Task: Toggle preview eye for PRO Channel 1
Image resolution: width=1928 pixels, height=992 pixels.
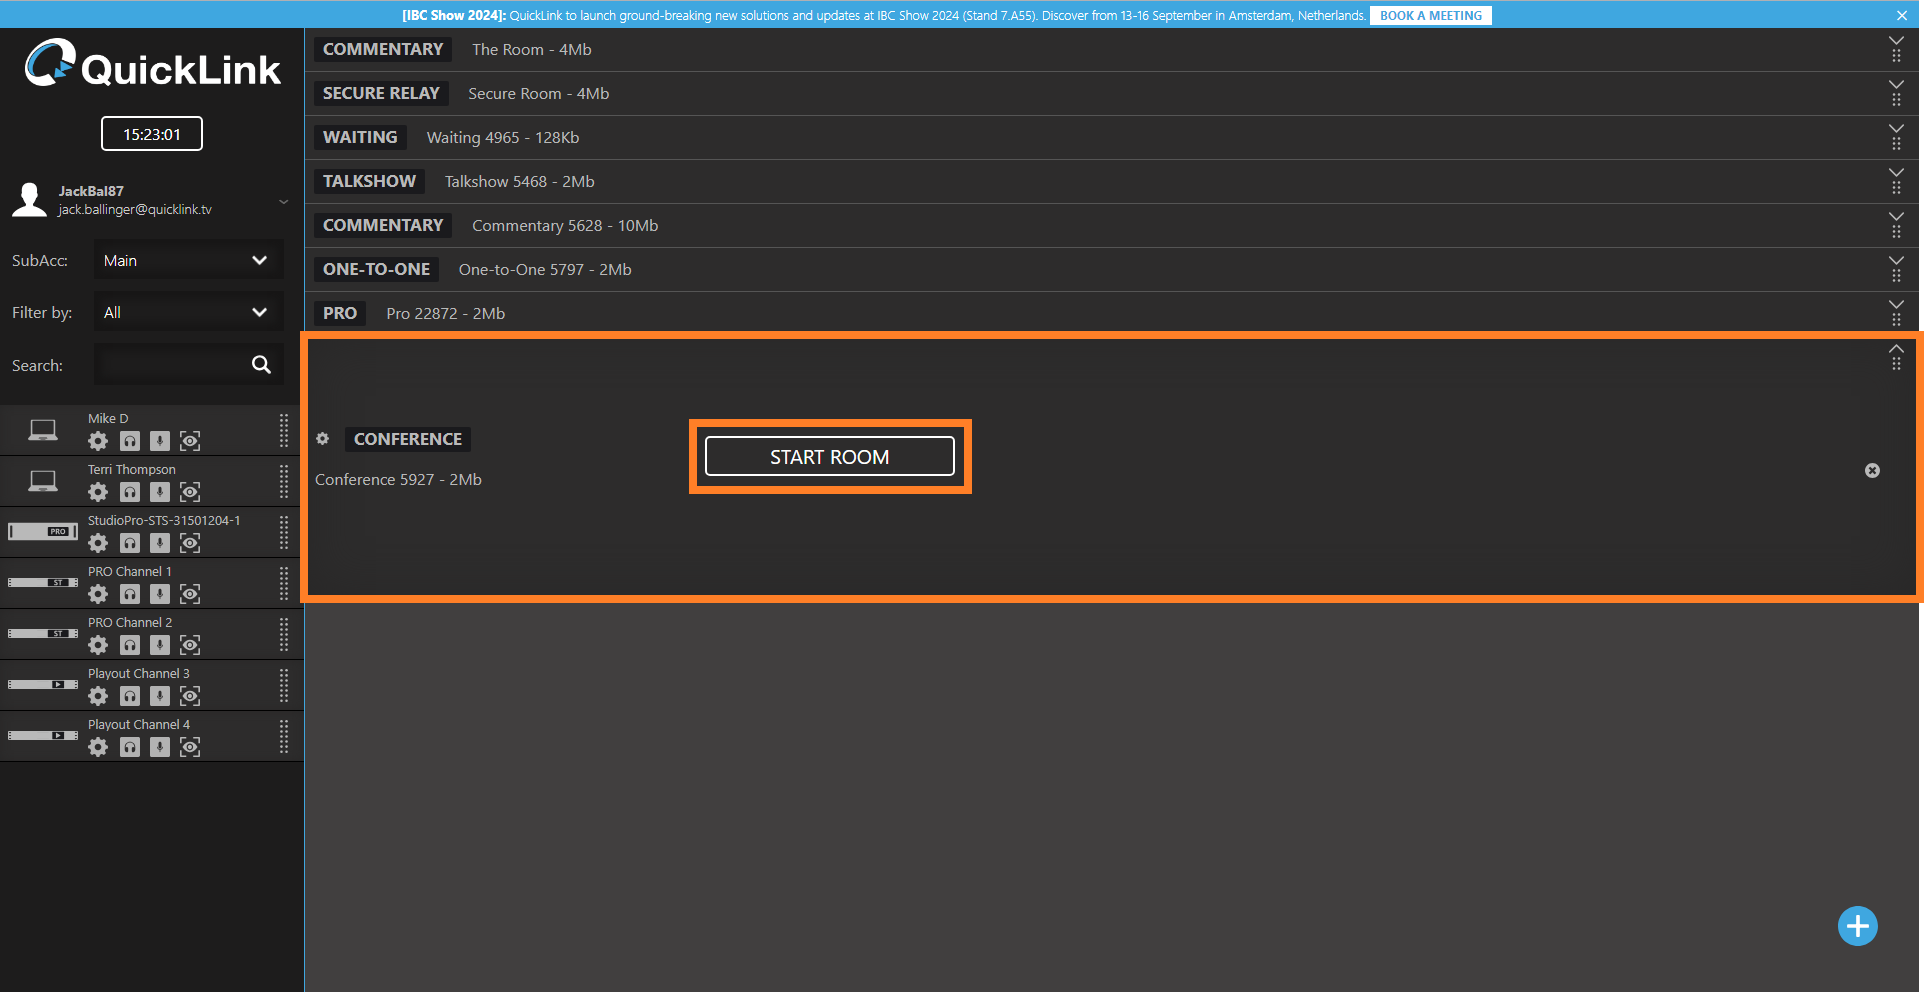Action: point(190,594)
